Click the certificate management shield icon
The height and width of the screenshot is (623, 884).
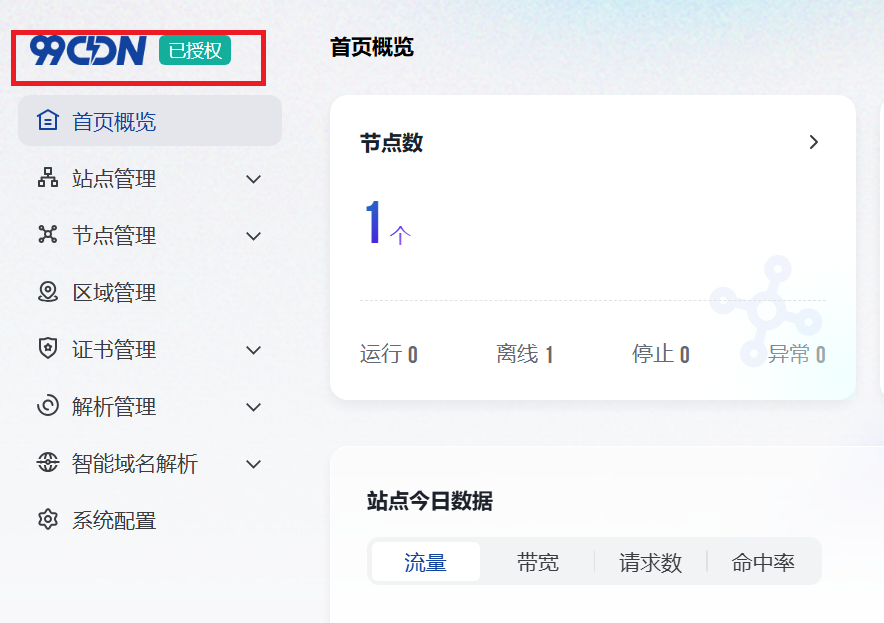(47, 349)
